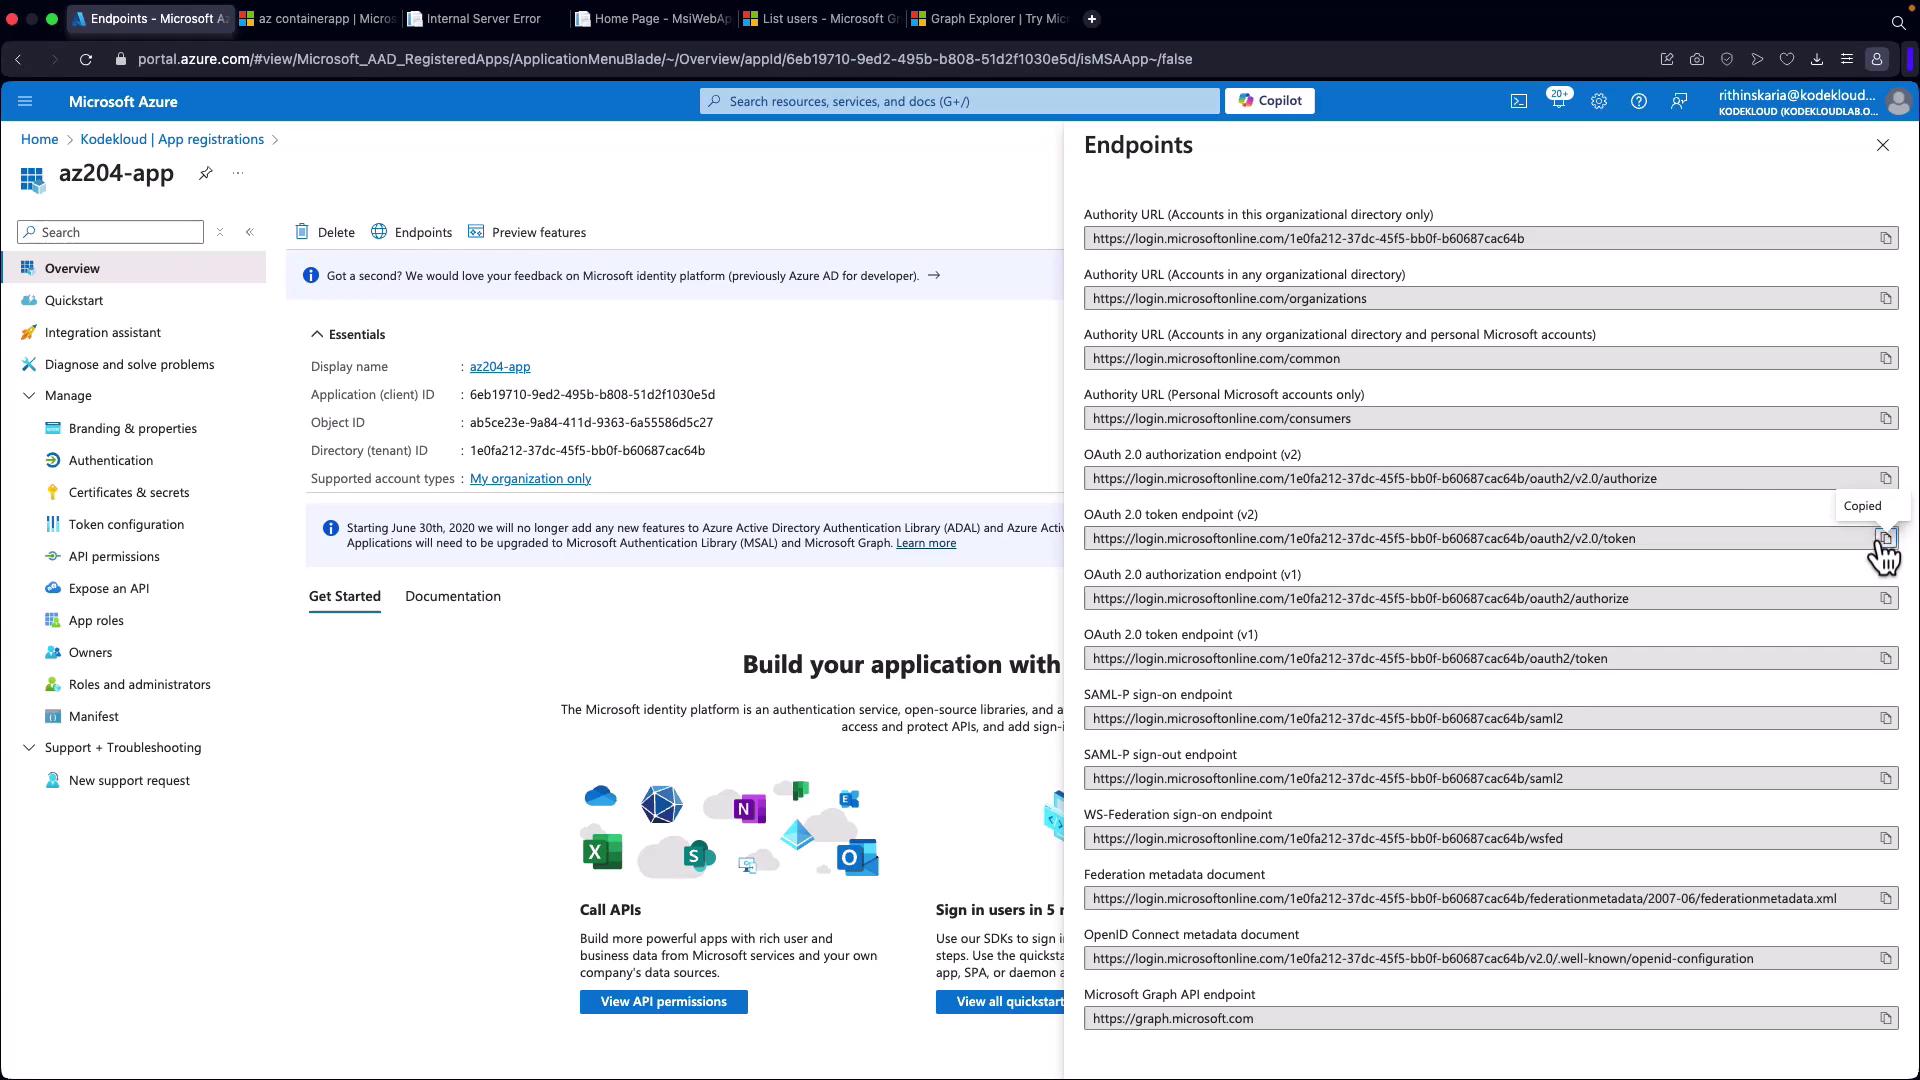The height and width of the screenshot is (1080, 1920).
Task: Collapse the Manage menu group
Action: 29,396
